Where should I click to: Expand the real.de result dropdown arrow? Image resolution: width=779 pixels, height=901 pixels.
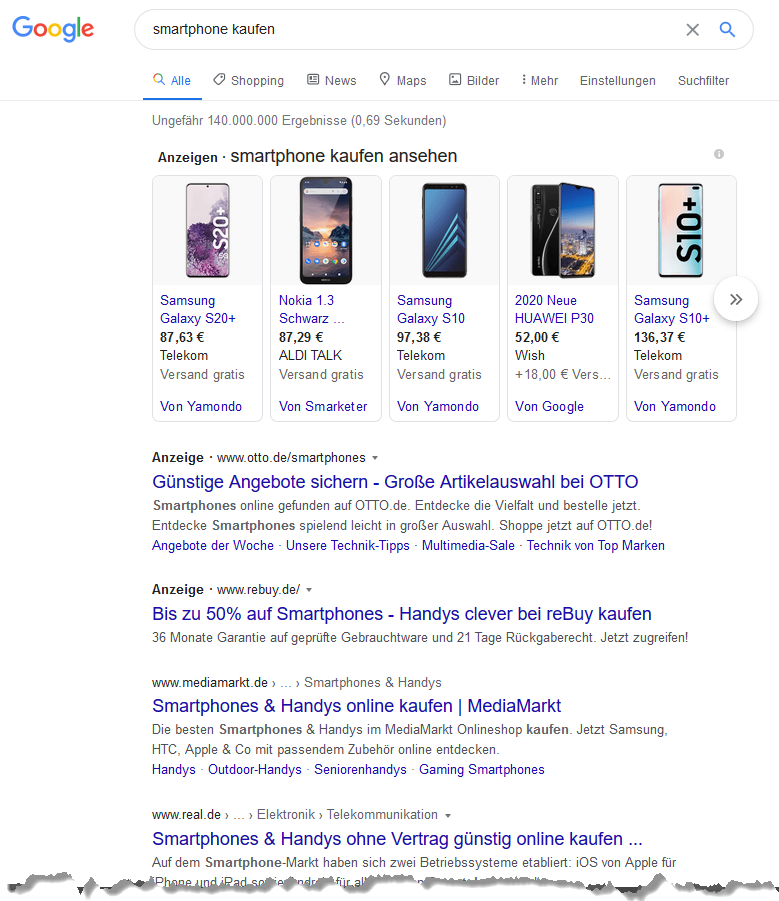[x=448, y=815]
